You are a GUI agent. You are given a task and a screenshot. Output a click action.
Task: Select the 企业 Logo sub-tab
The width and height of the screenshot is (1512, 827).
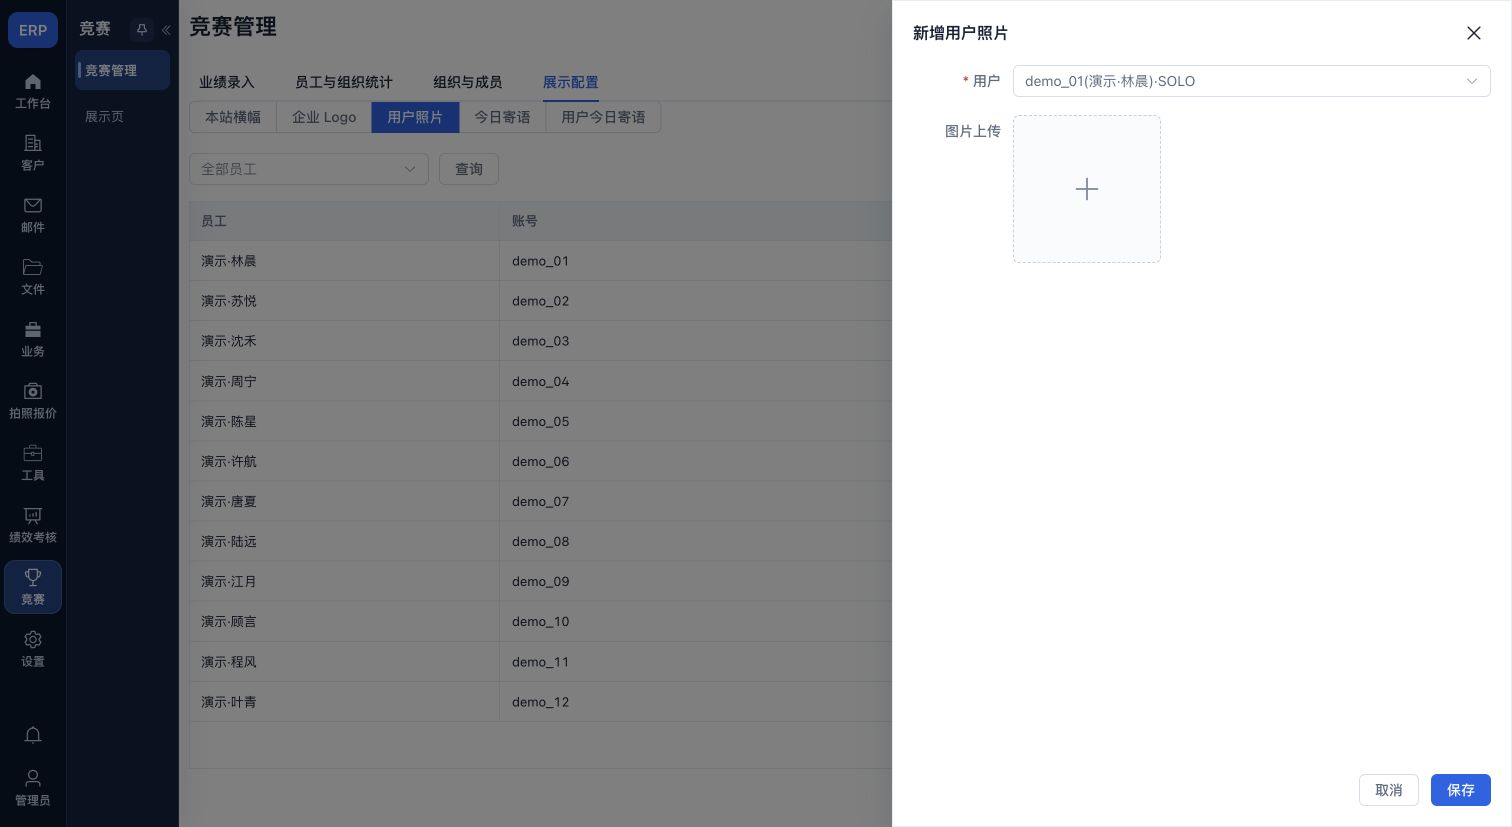click(x=324, y=117)
